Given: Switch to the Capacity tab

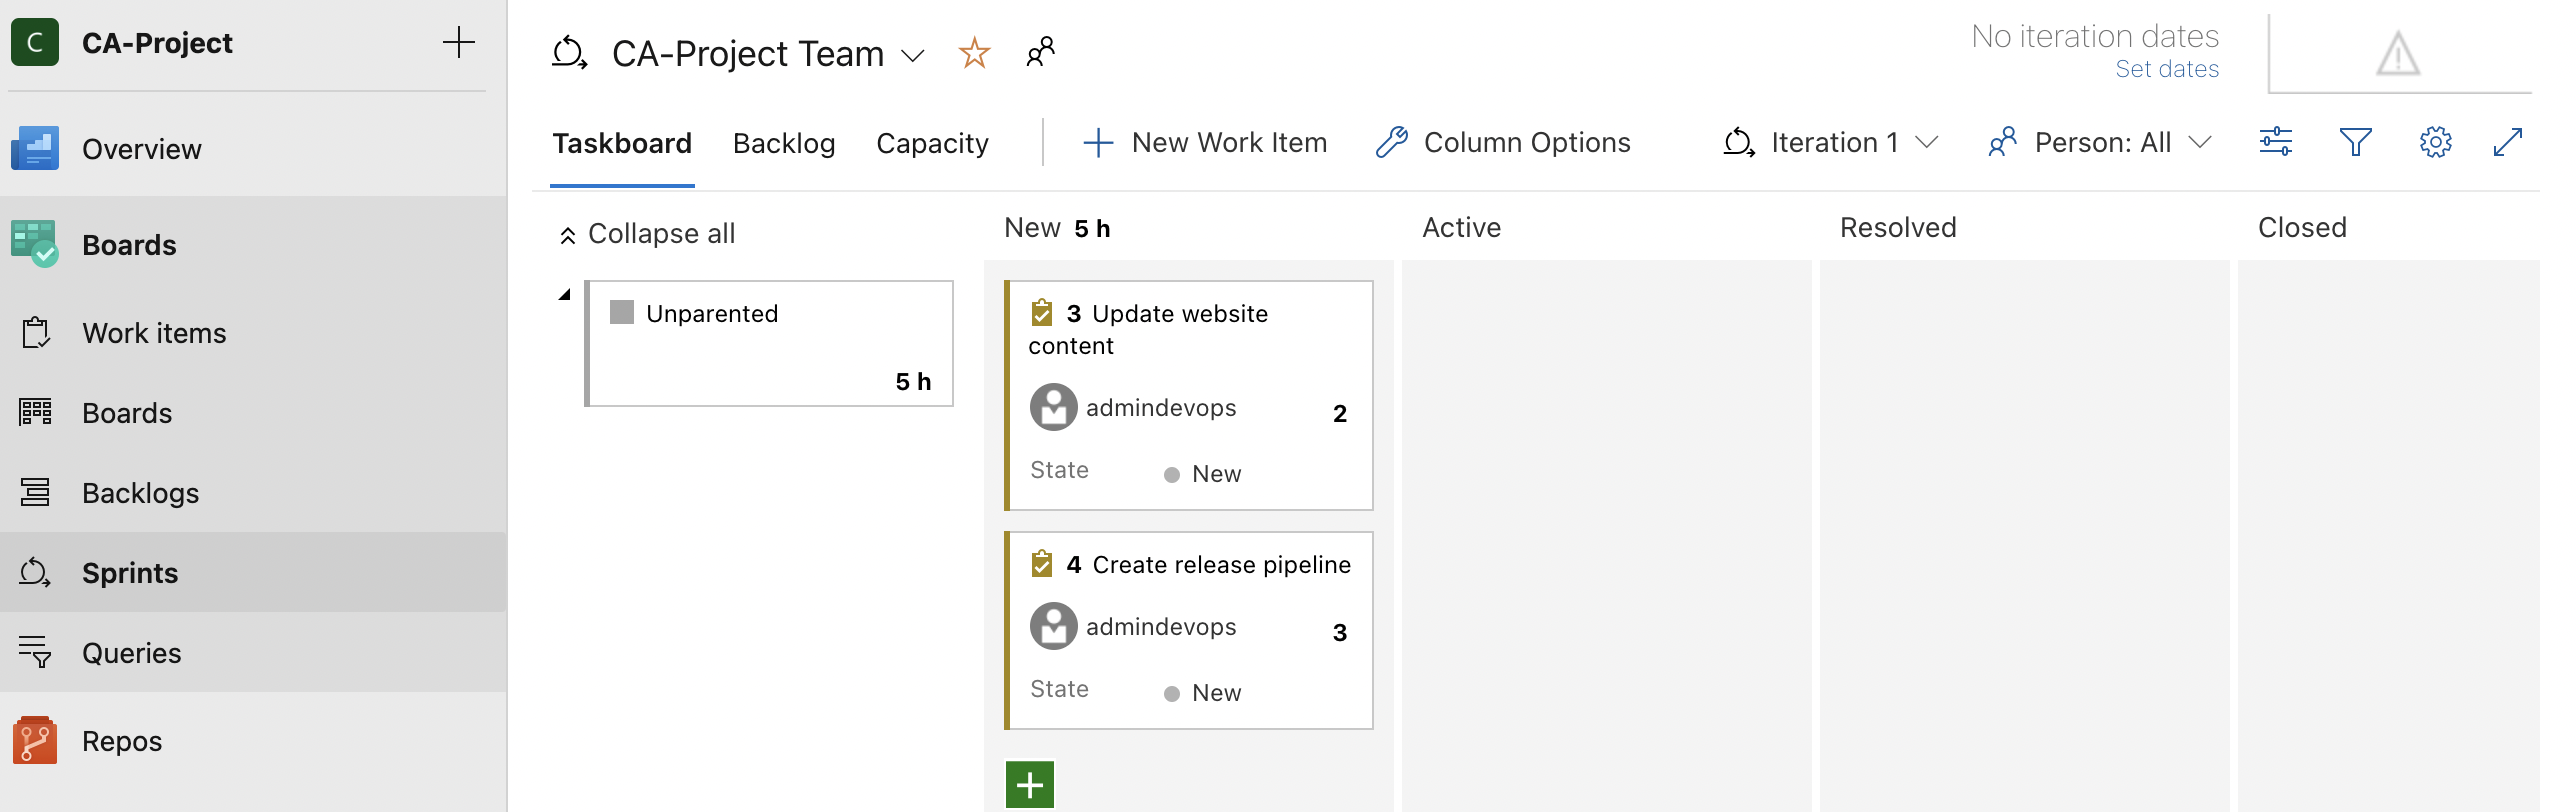Looking at the screenshot, I should click(x=932, y=144).
